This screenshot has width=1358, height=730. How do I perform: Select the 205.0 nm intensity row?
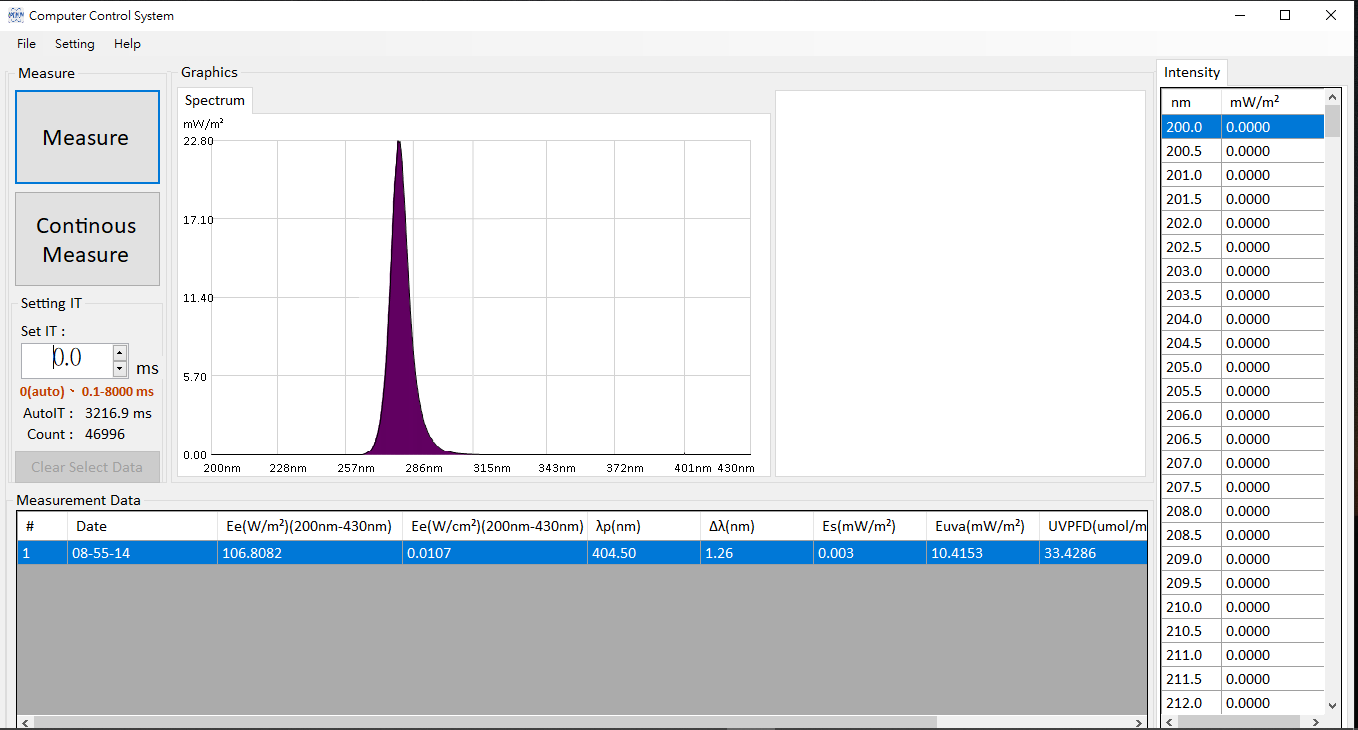(x=1241, y=367)
